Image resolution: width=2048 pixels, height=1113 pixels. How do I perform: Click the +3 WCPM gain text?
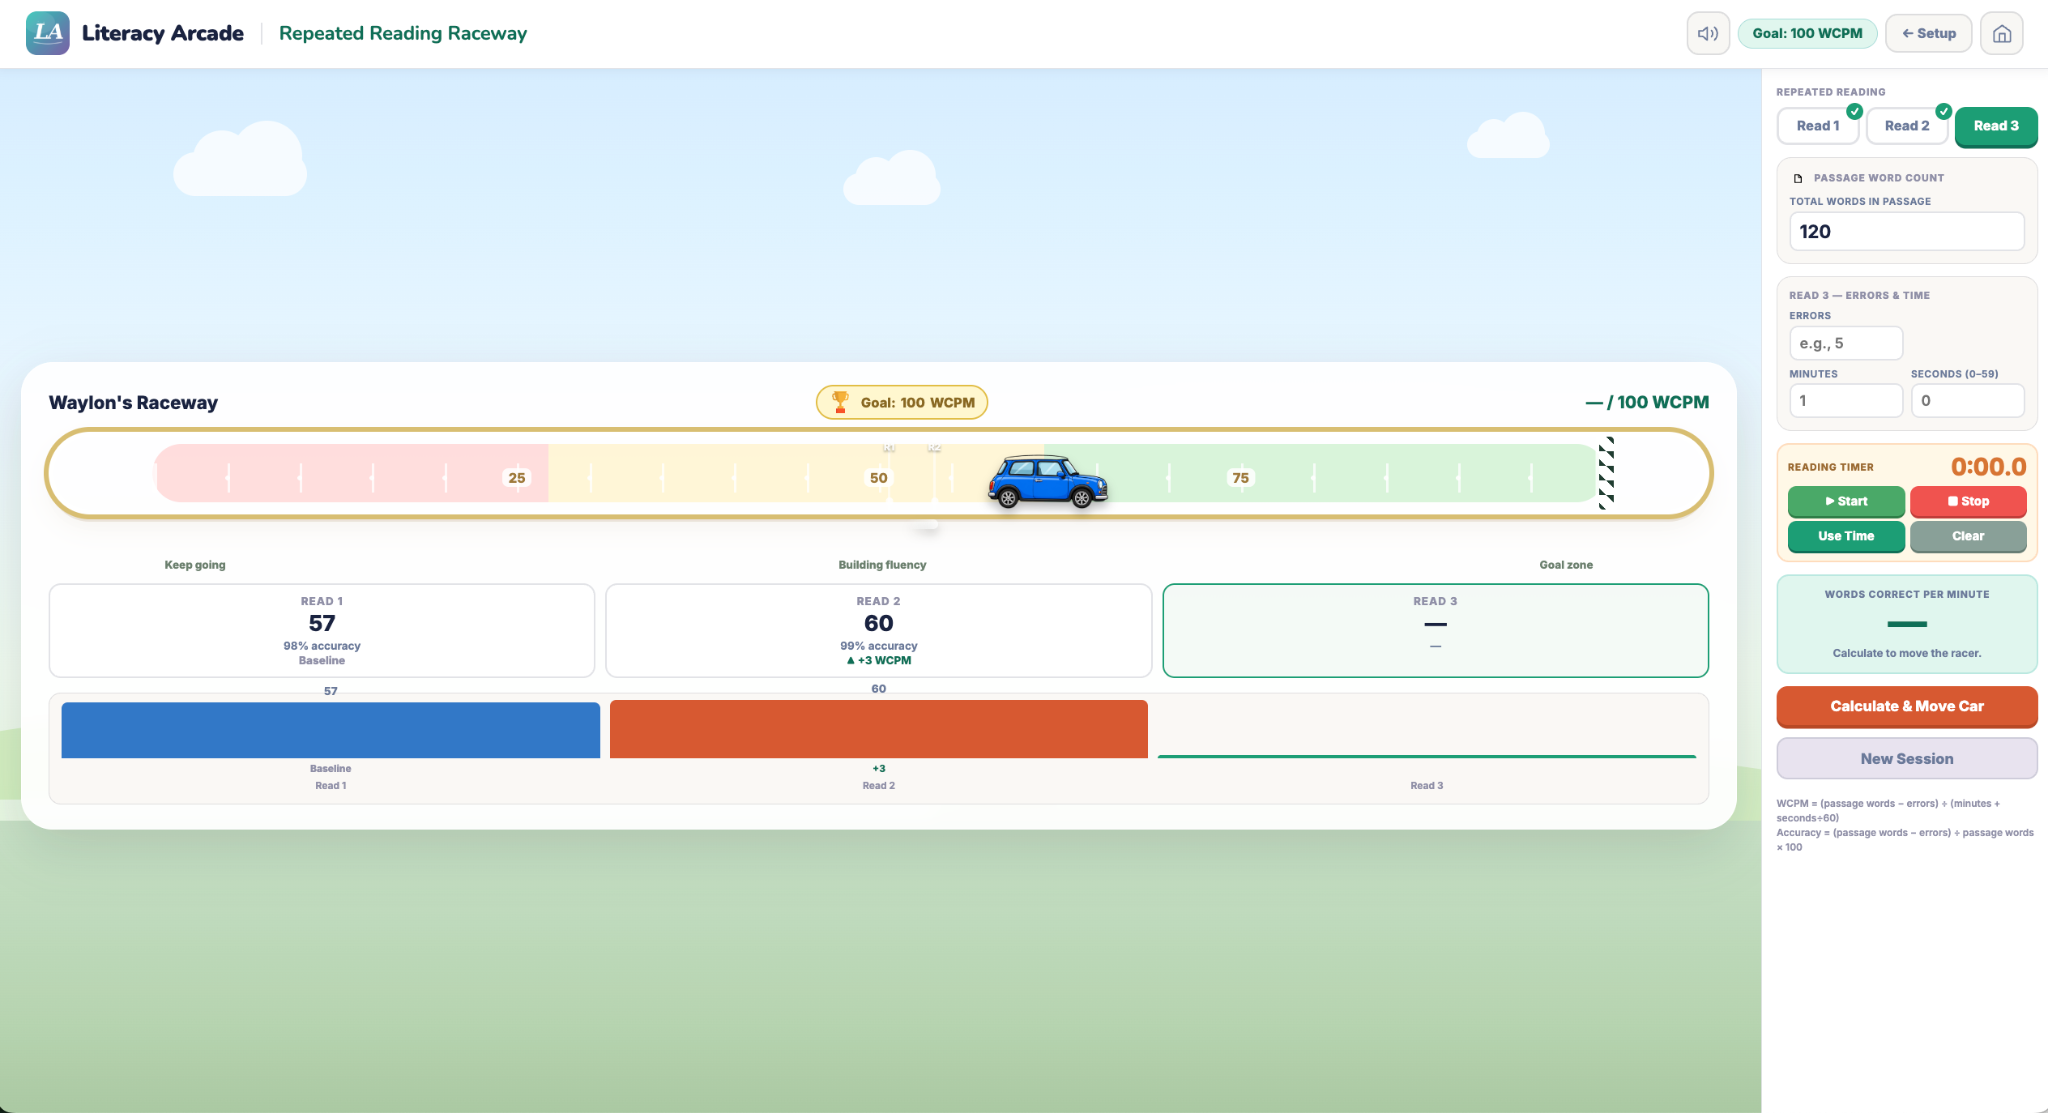[x=879, y=660]
